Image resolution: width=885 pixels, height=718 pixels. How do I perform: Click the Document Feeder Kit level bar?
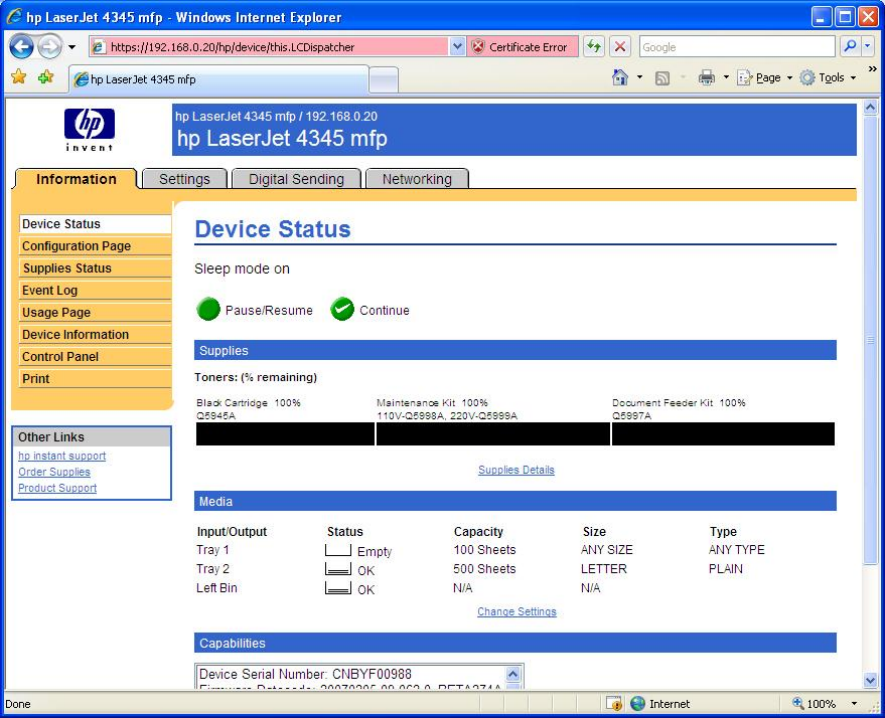point(723,434)
